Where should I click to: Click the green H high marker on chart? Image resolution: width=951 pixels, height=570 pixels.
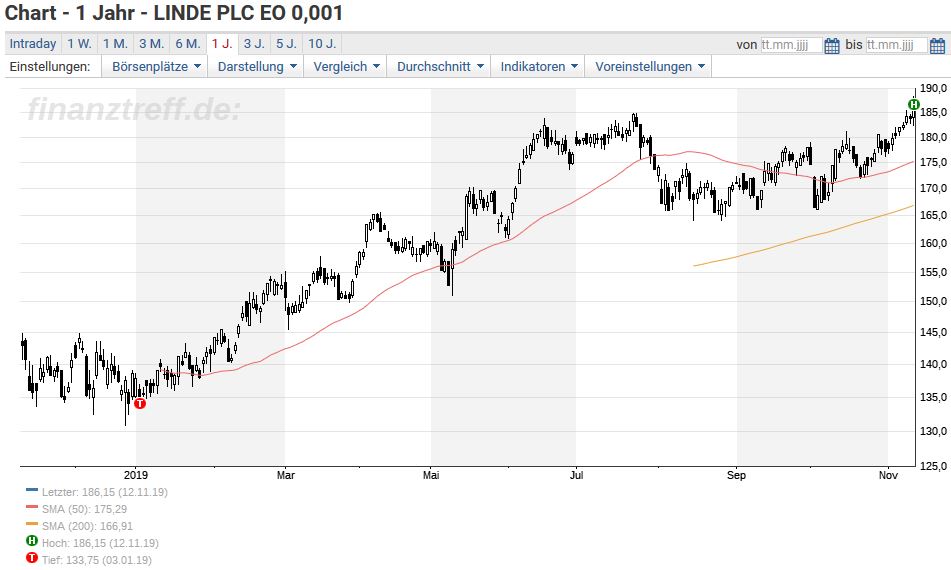[x=914, y=104]
